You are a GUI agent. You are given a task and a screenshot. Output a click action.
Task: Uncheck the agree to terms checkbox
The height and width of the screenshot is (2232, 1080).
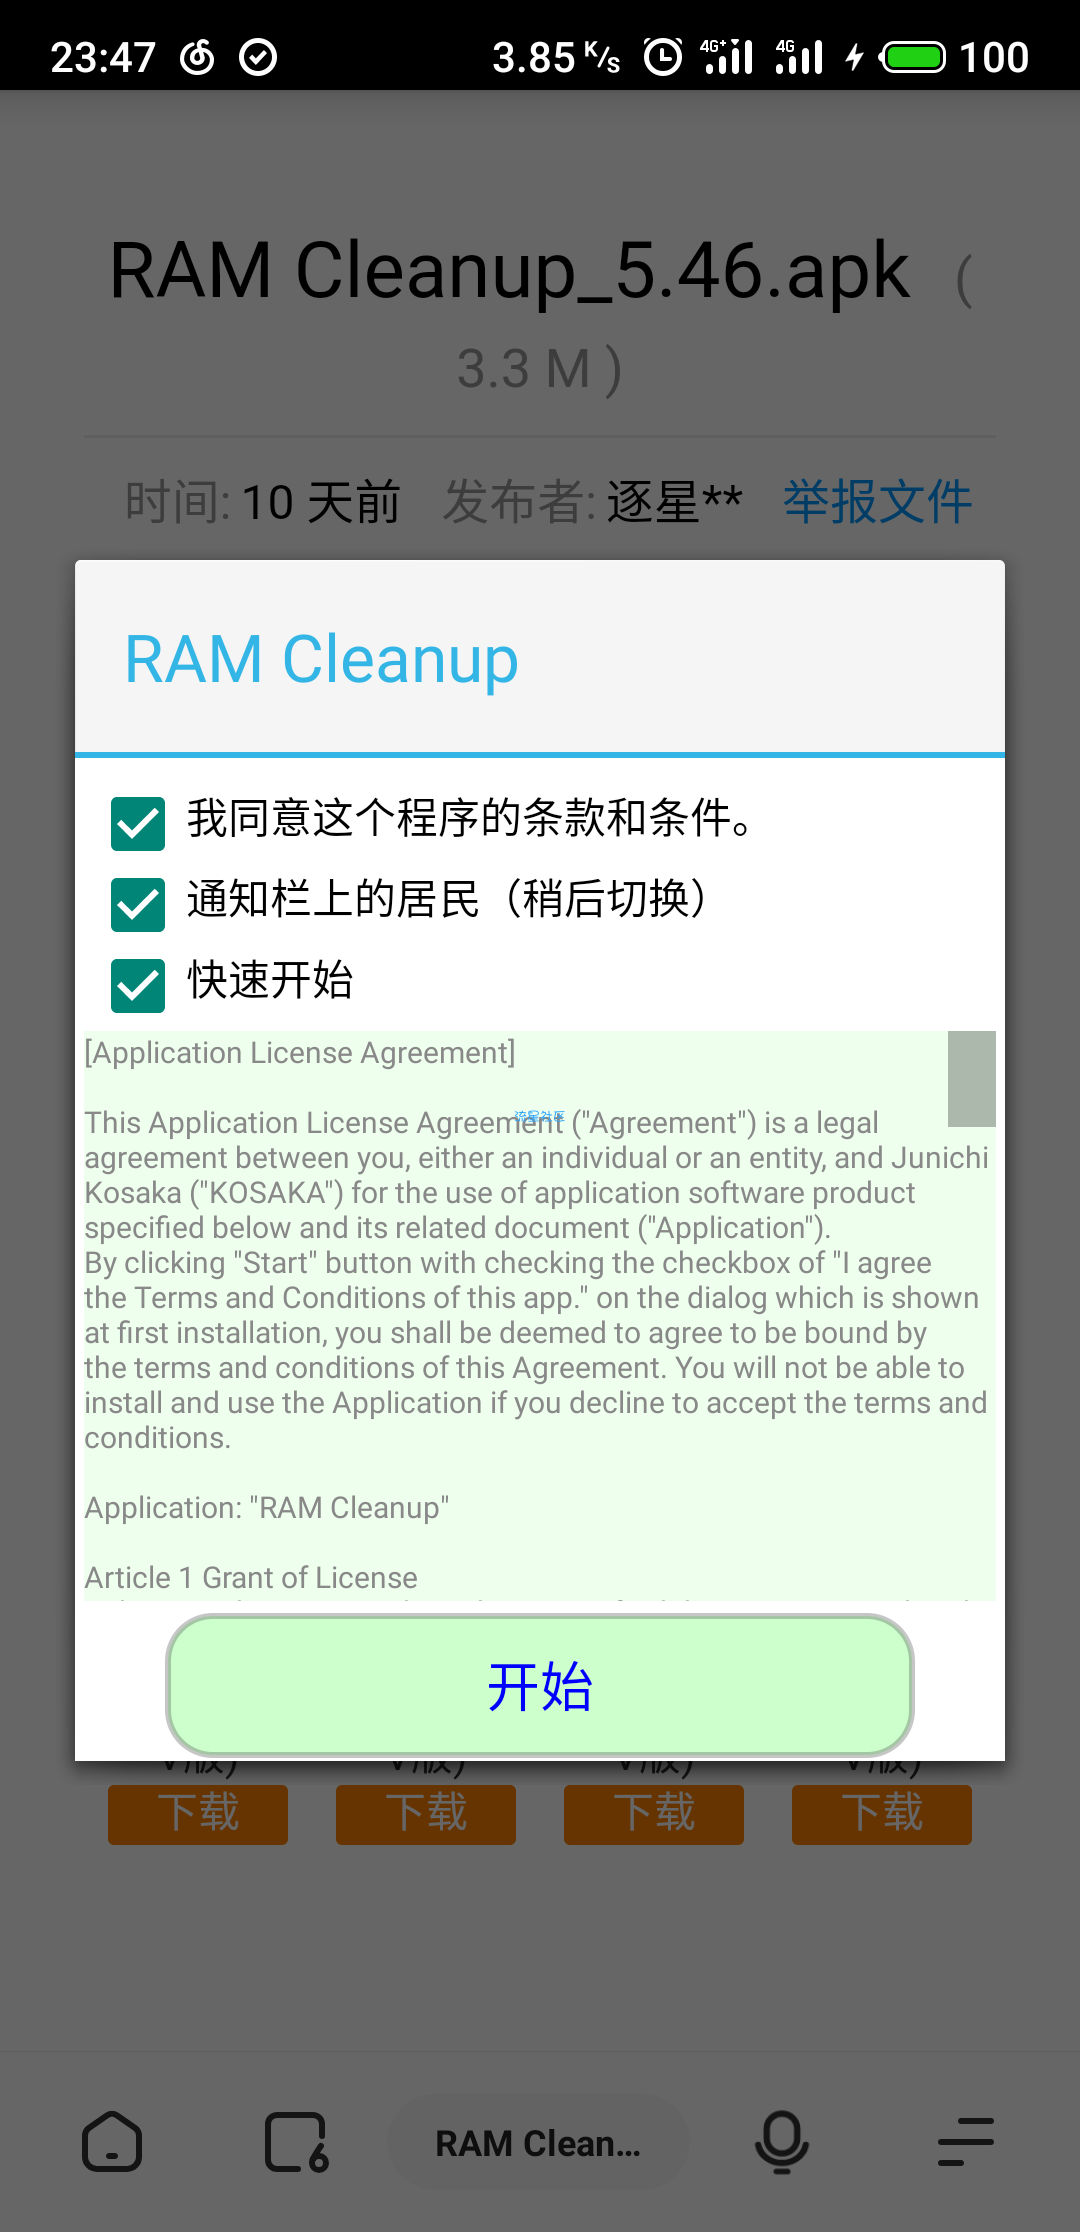[138, 823]
